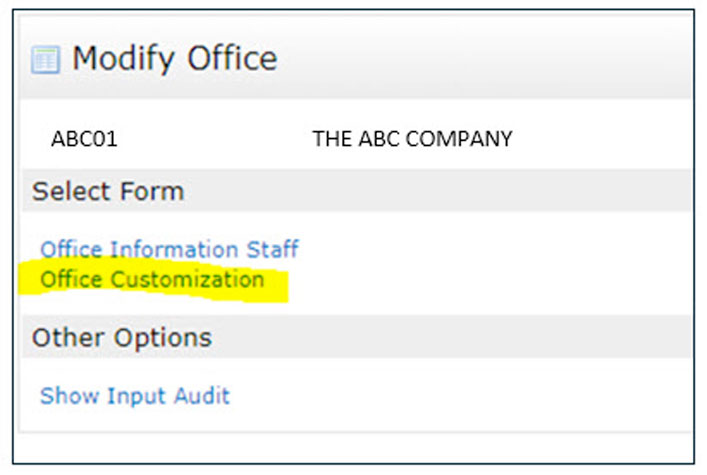Click the Modify Office form icon
Screen dimensions: 707x475
45,60
